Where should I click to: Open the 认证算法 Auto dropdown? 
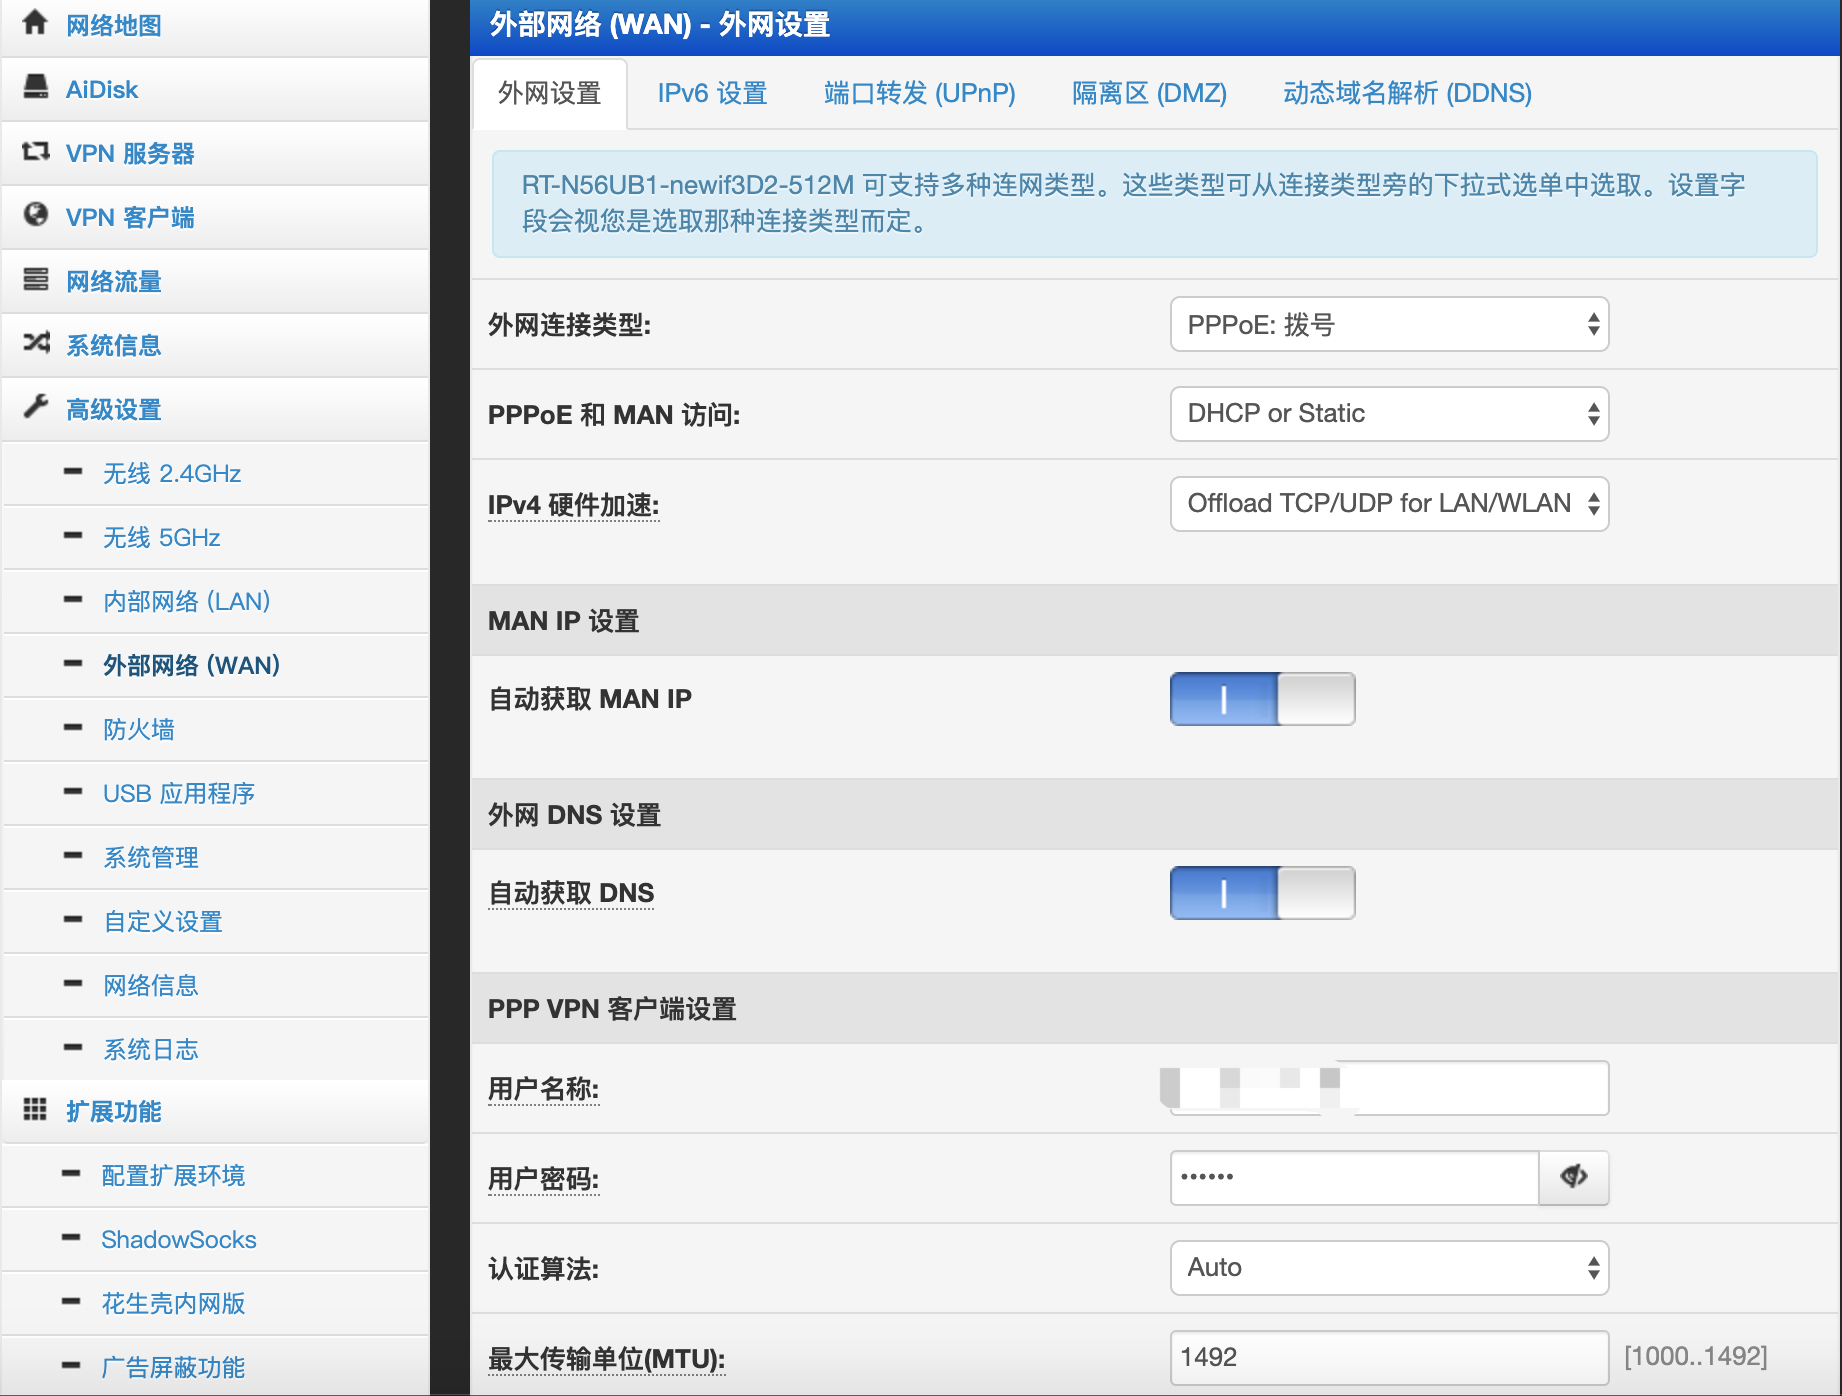tap(1388, 1268)
